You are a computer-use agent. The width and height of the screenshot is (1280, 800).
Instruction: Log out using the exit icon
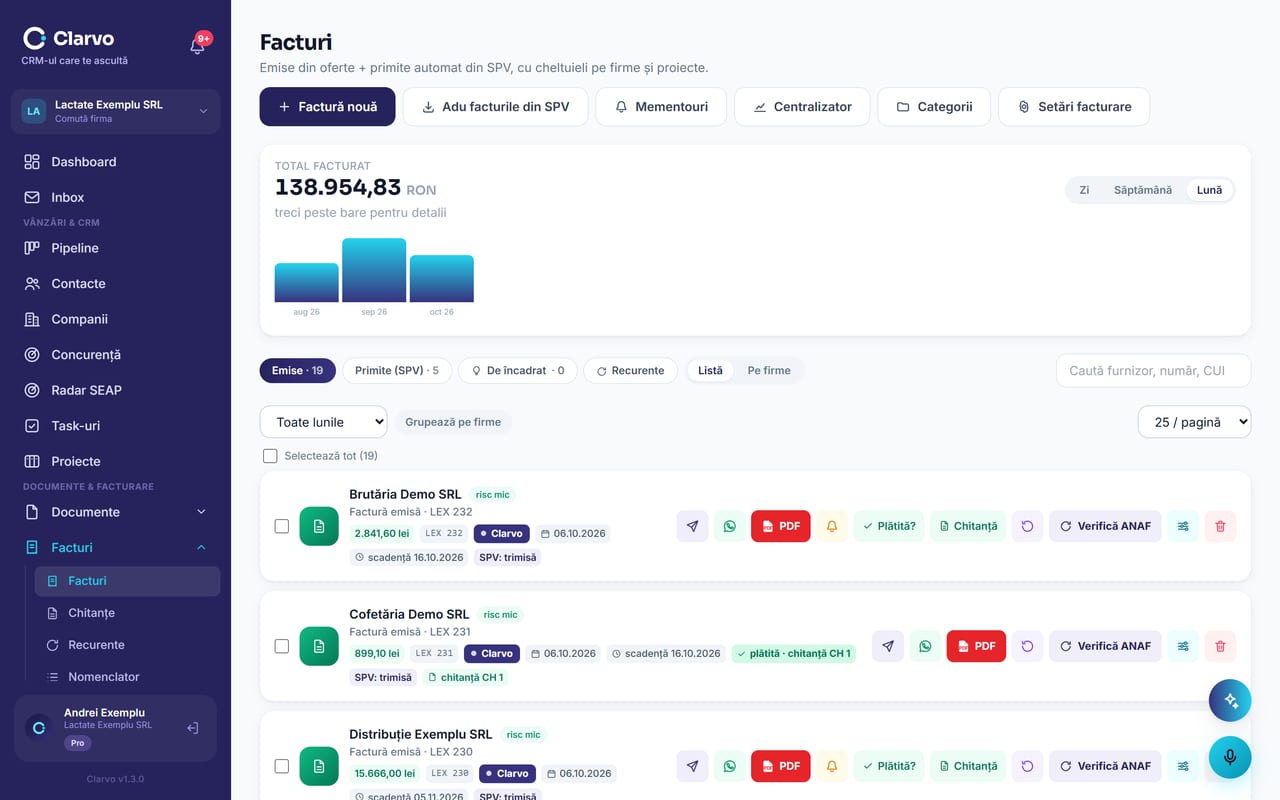[193, 728]
